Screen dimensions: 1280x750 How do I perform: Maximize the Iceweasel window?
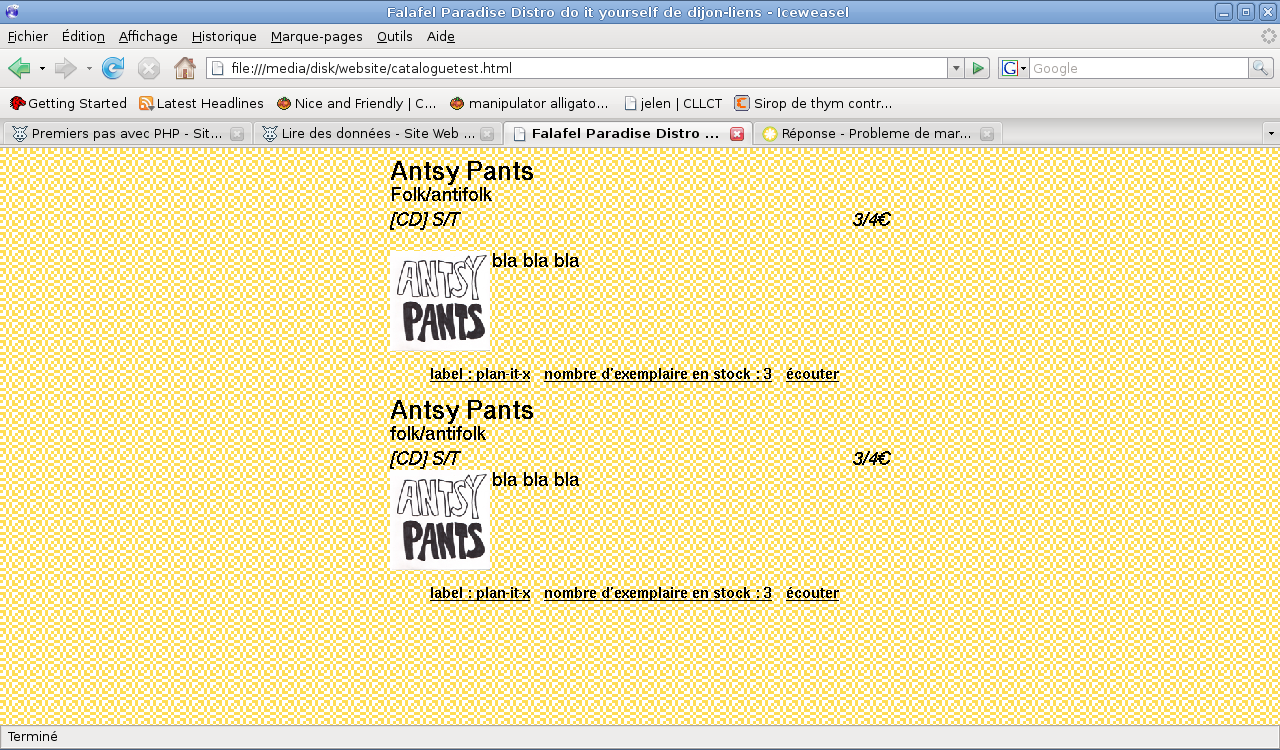point(1245,12)
